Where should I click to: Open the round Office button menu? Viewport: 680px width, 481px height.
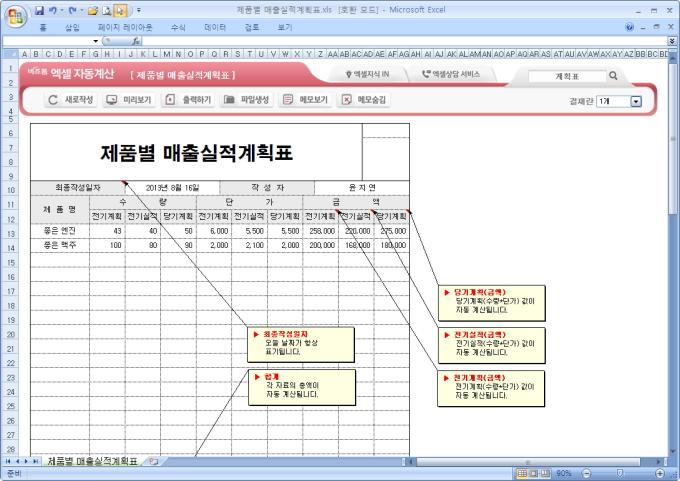click(x=16, y=16)
